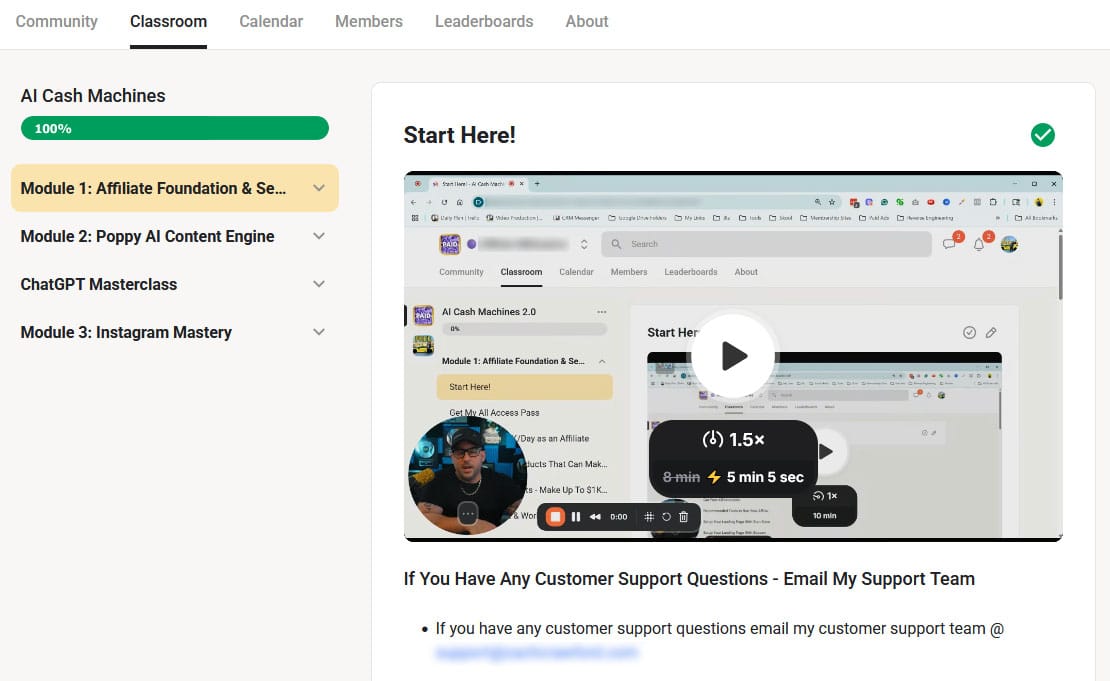The image size is (1110, 681).
Task: Click the trash icon on the recording toolbar
Action: [x=683, y=516]
